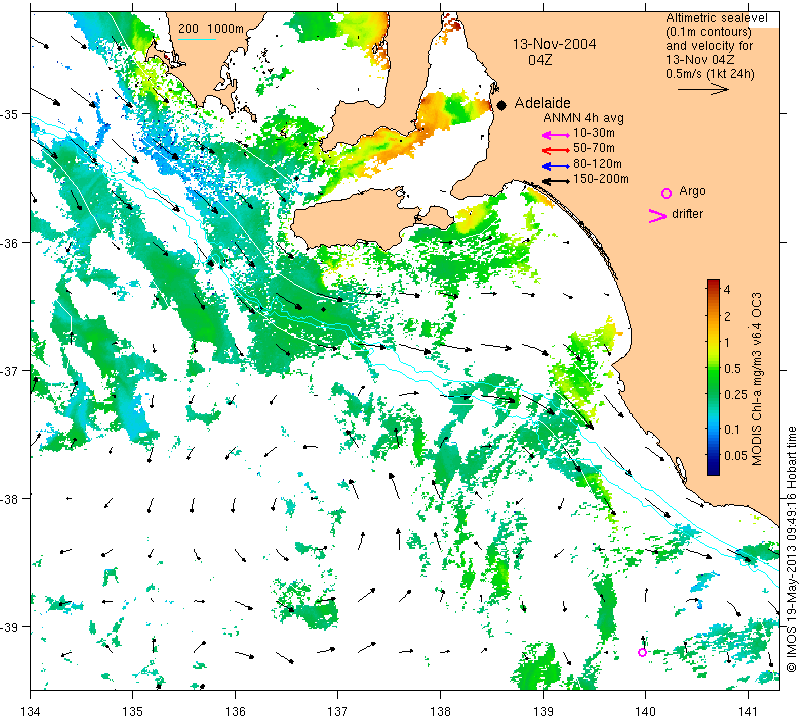Screen dimensions: 800x720
Task: Click the longitude axis label '140'
Action: 645,711
